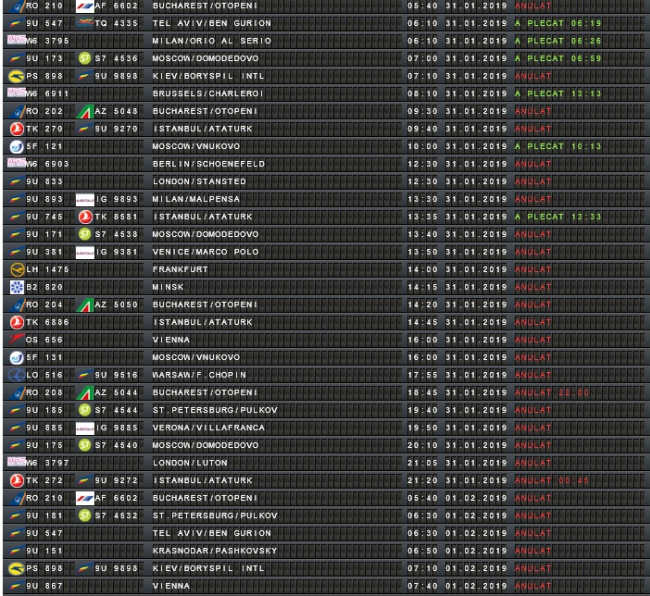The height and width of the screenshot is (596, 650).
Task: Click departure time 14:15 for Minsk
Action: tap(422, 287)
